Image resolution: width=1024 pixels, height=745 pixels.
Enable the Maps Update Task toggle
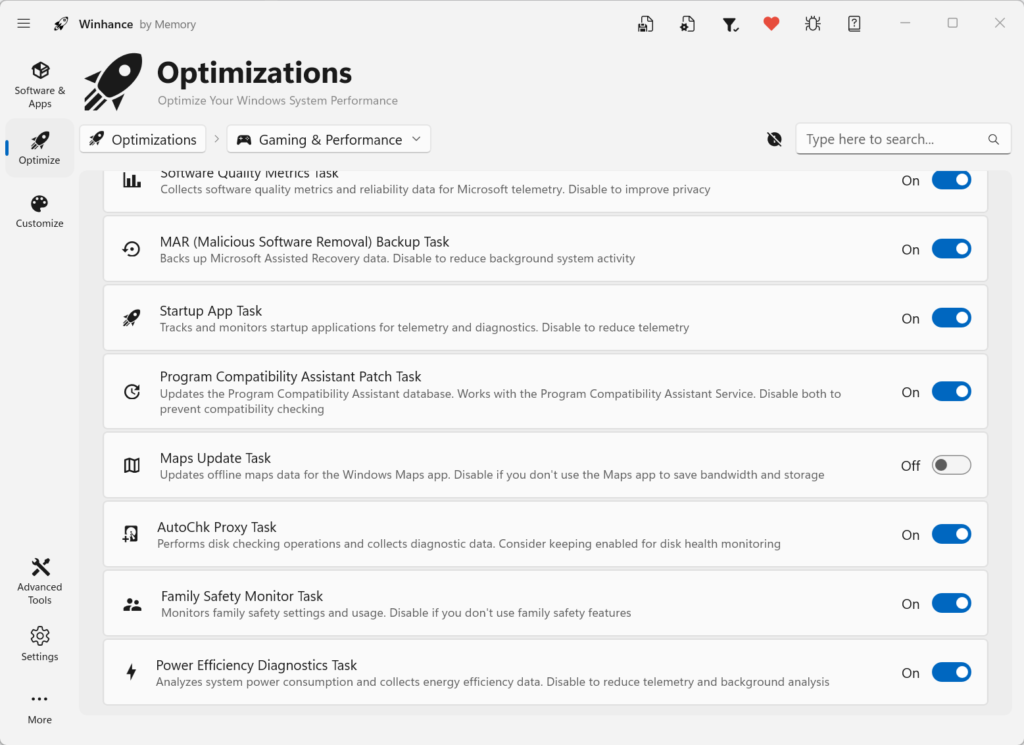coord(950,465)
